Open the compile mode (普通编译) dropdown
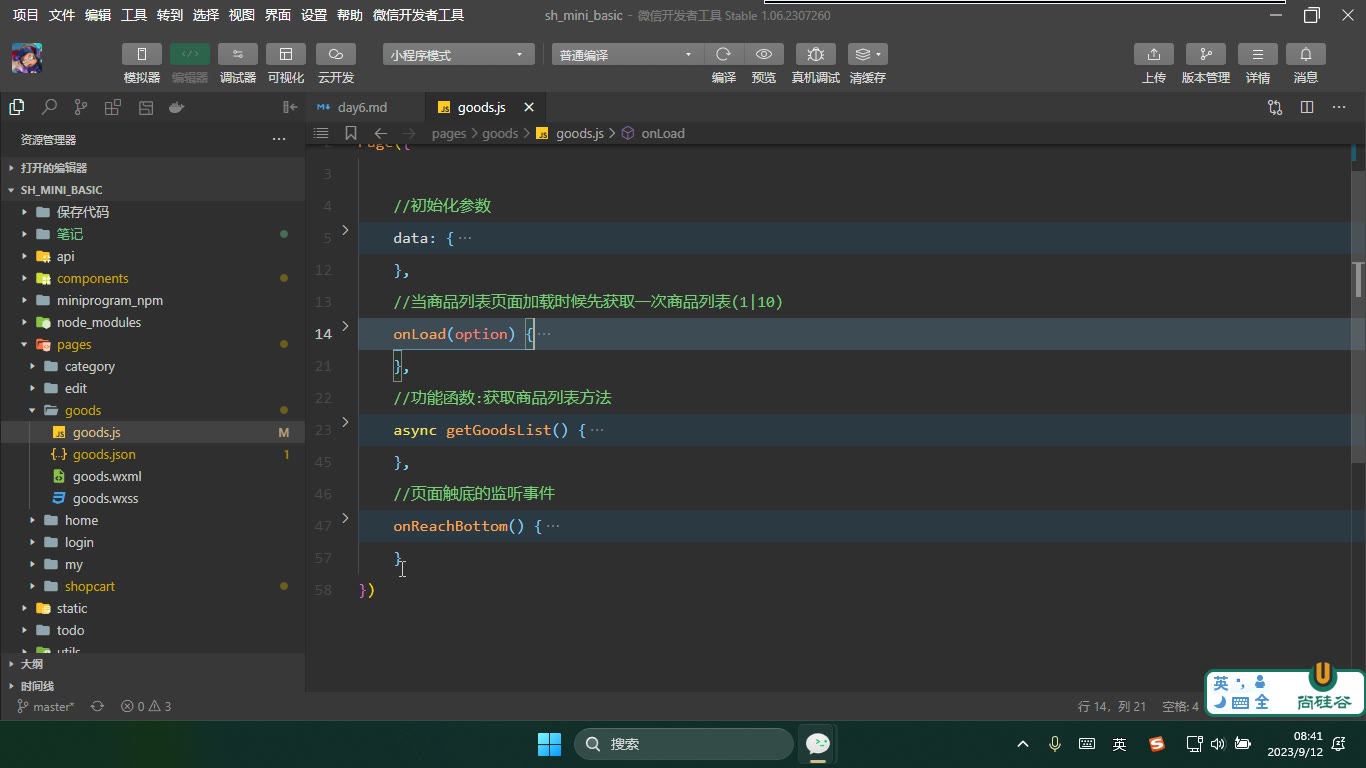1366x768 pixels. pos(627,55)
